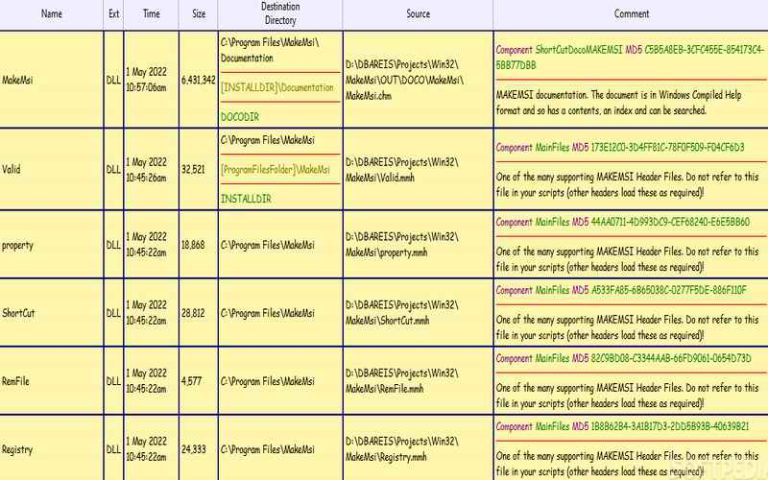Click Program Files\MakeMsi destination in RemFile row

click(x=267, y=381)
